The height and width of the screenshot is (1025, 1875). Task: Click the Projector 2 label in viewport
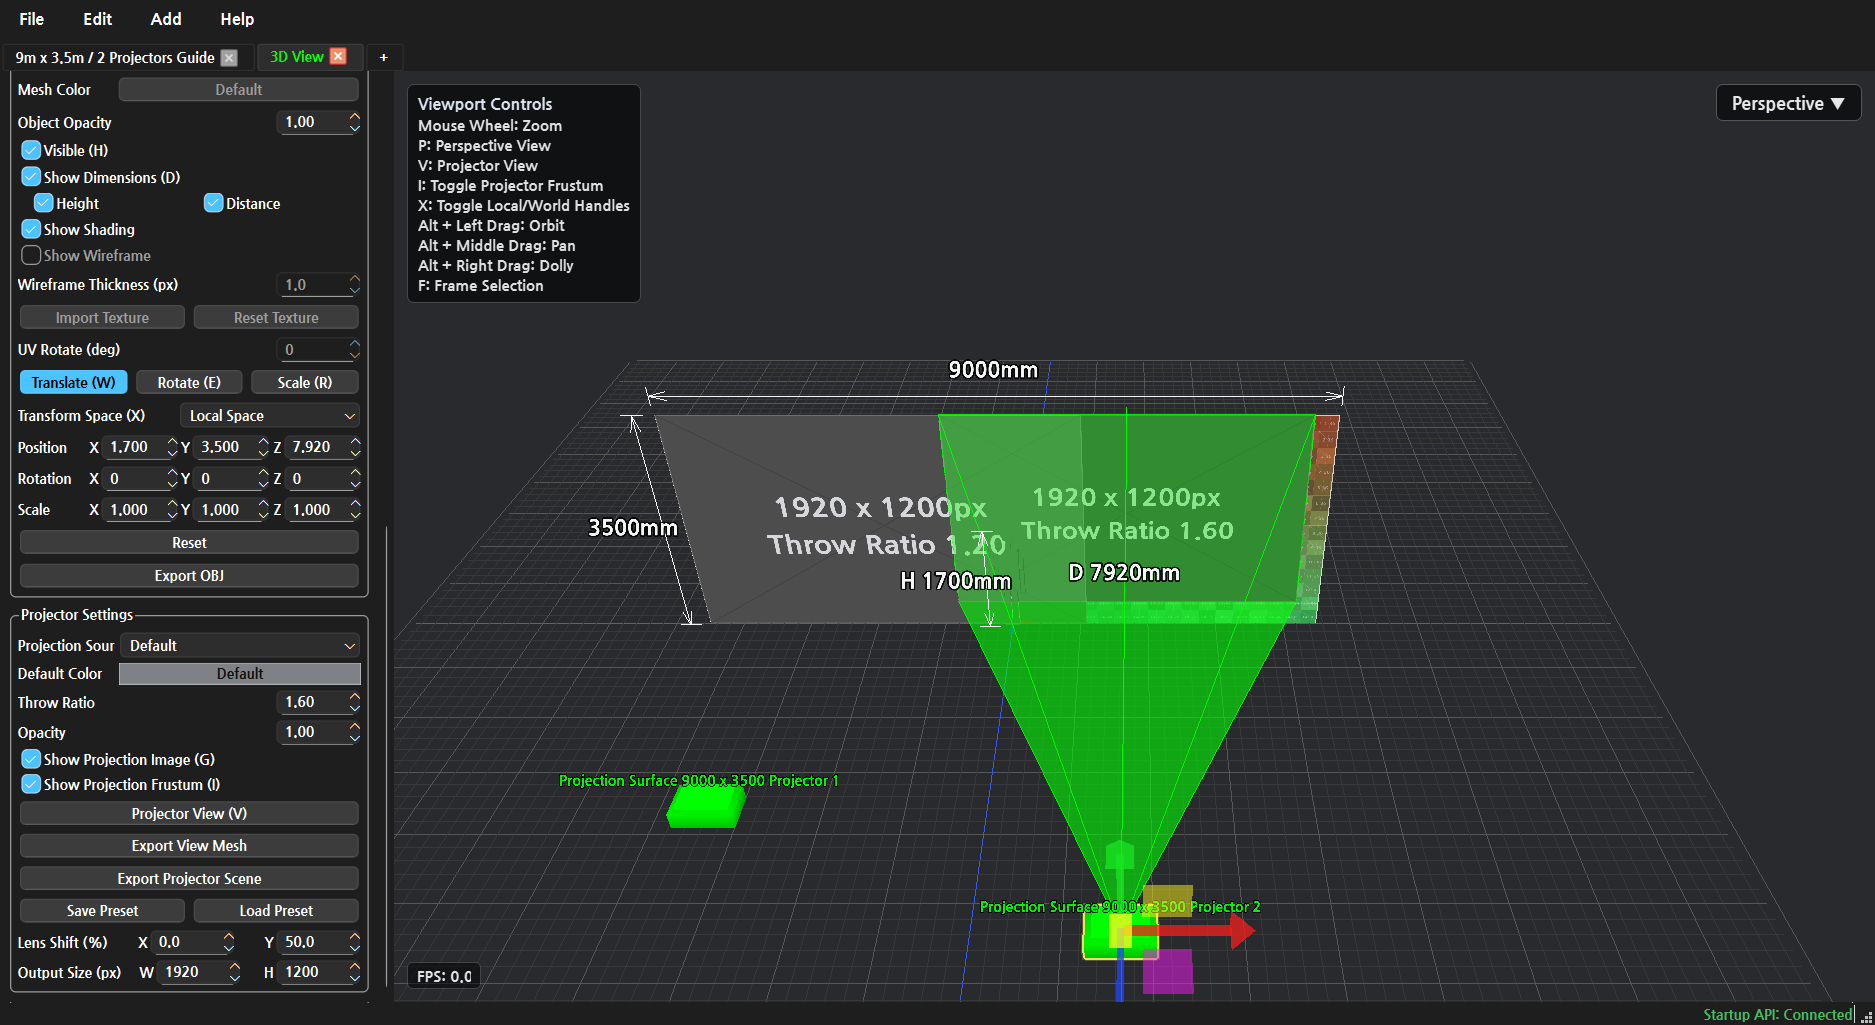click(x=1120, y=907)
